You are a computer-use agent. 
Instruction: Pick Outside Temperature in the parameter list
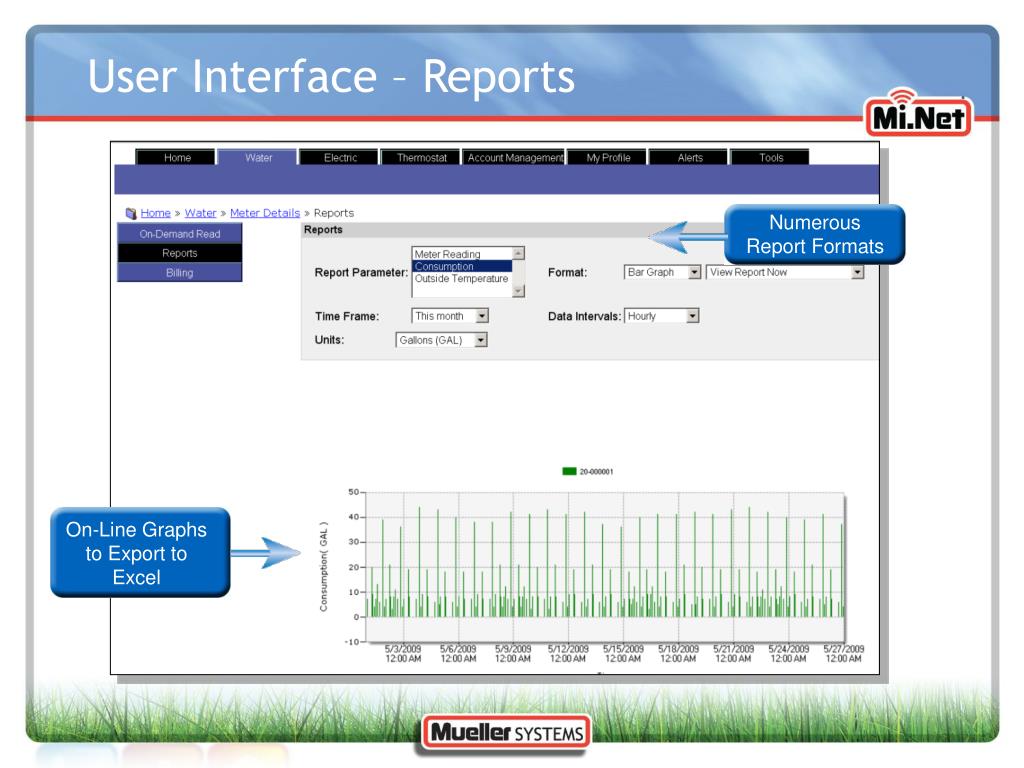[462, 279]
